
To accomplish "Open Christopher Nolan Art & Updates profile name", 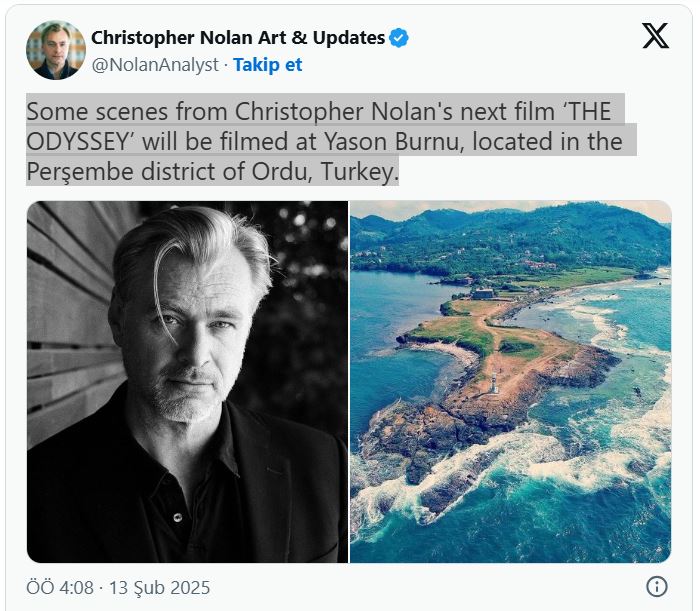I will click(238, 38).
